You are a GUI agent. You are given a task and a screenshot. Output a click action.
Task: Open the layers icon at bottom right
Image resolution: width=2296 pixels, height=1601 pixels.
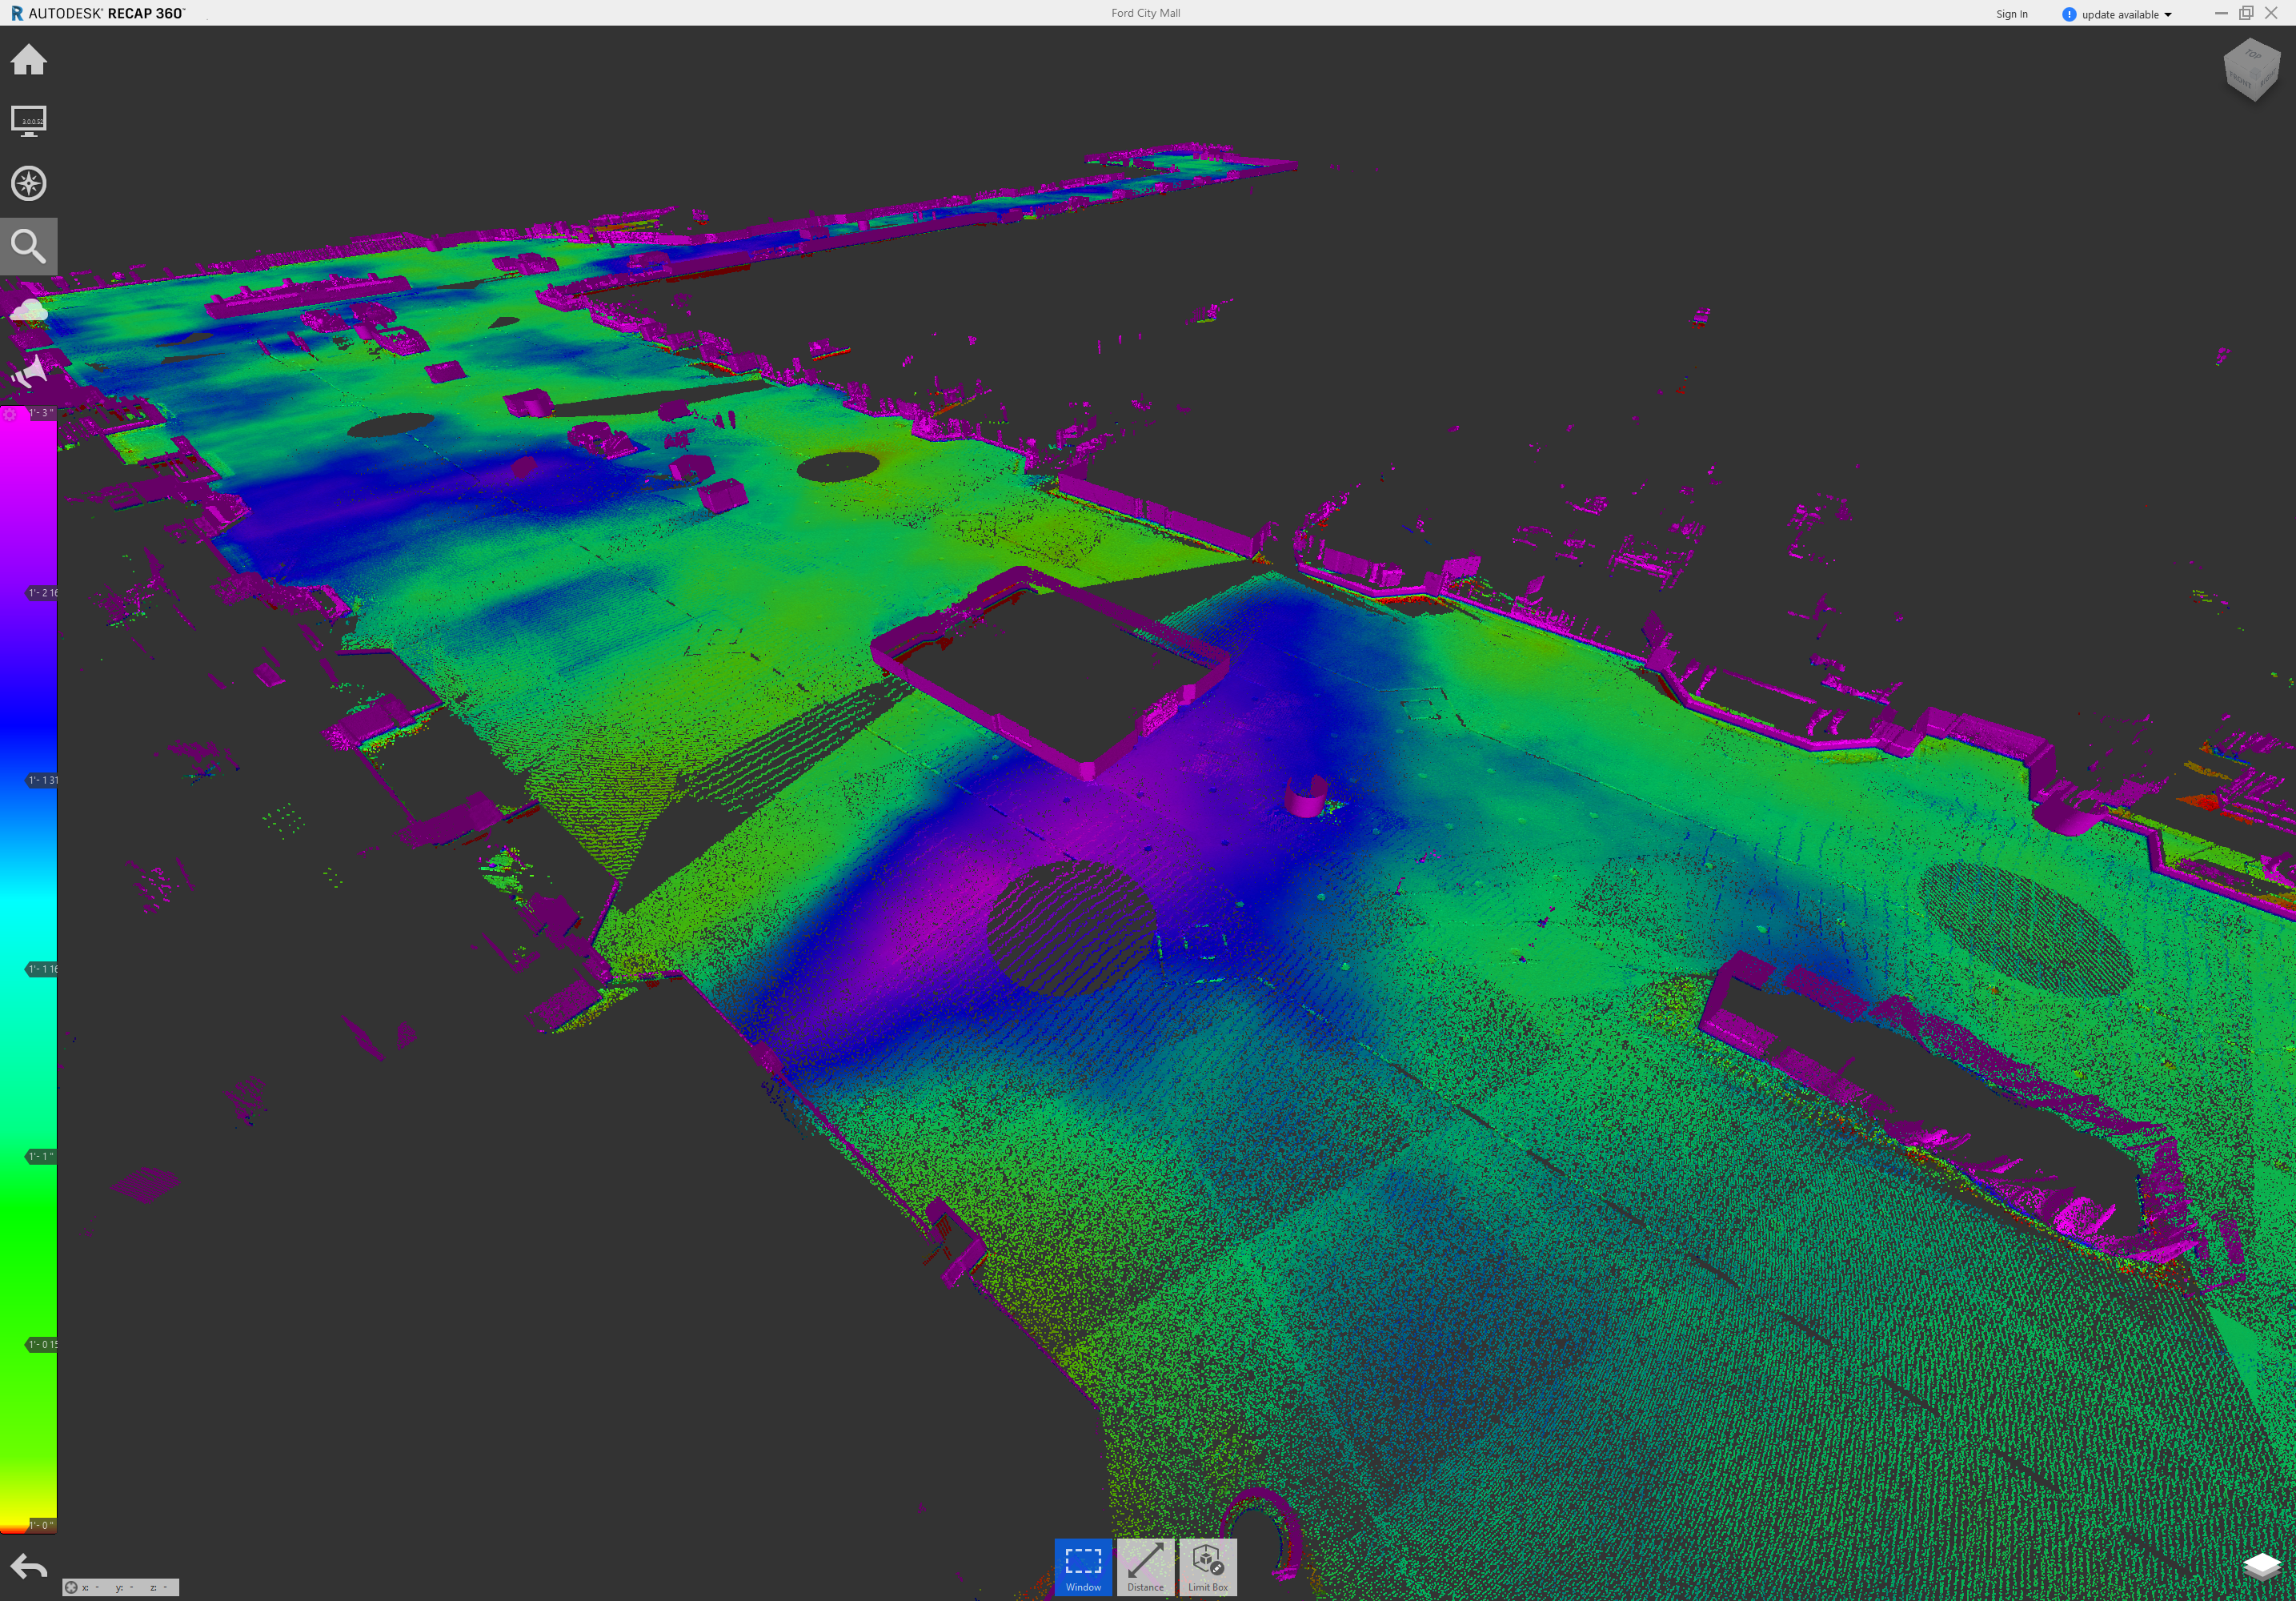tap(2264, 1566)
